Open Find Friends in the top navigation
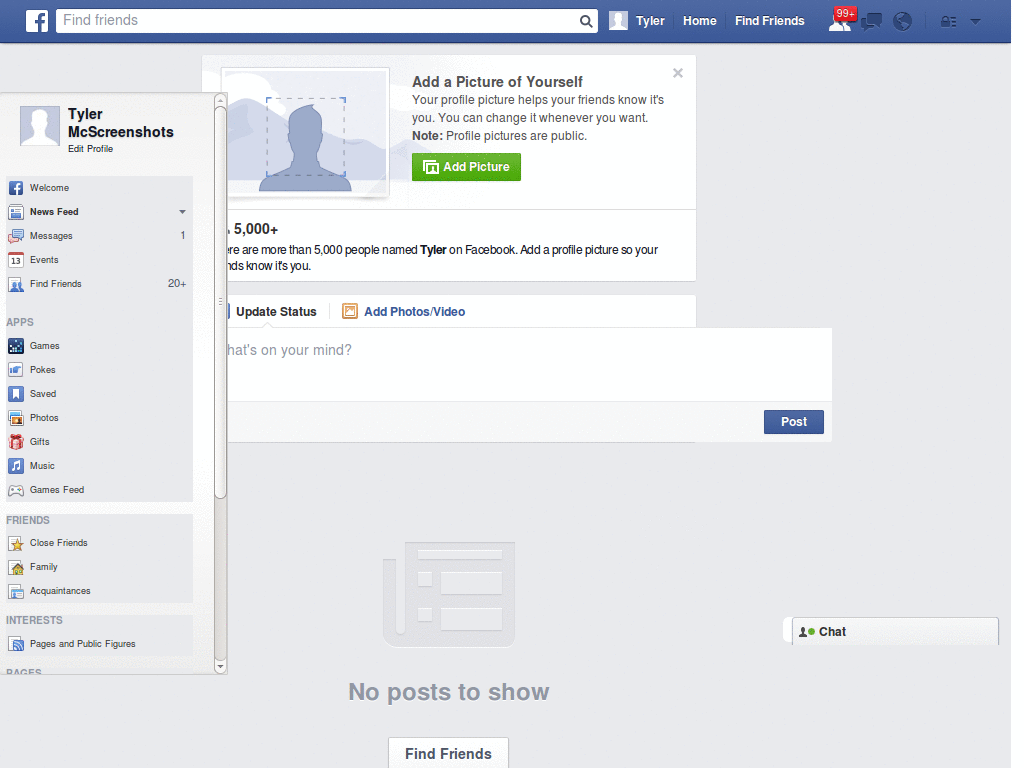1024x768 pixels. tap(769, 21)
